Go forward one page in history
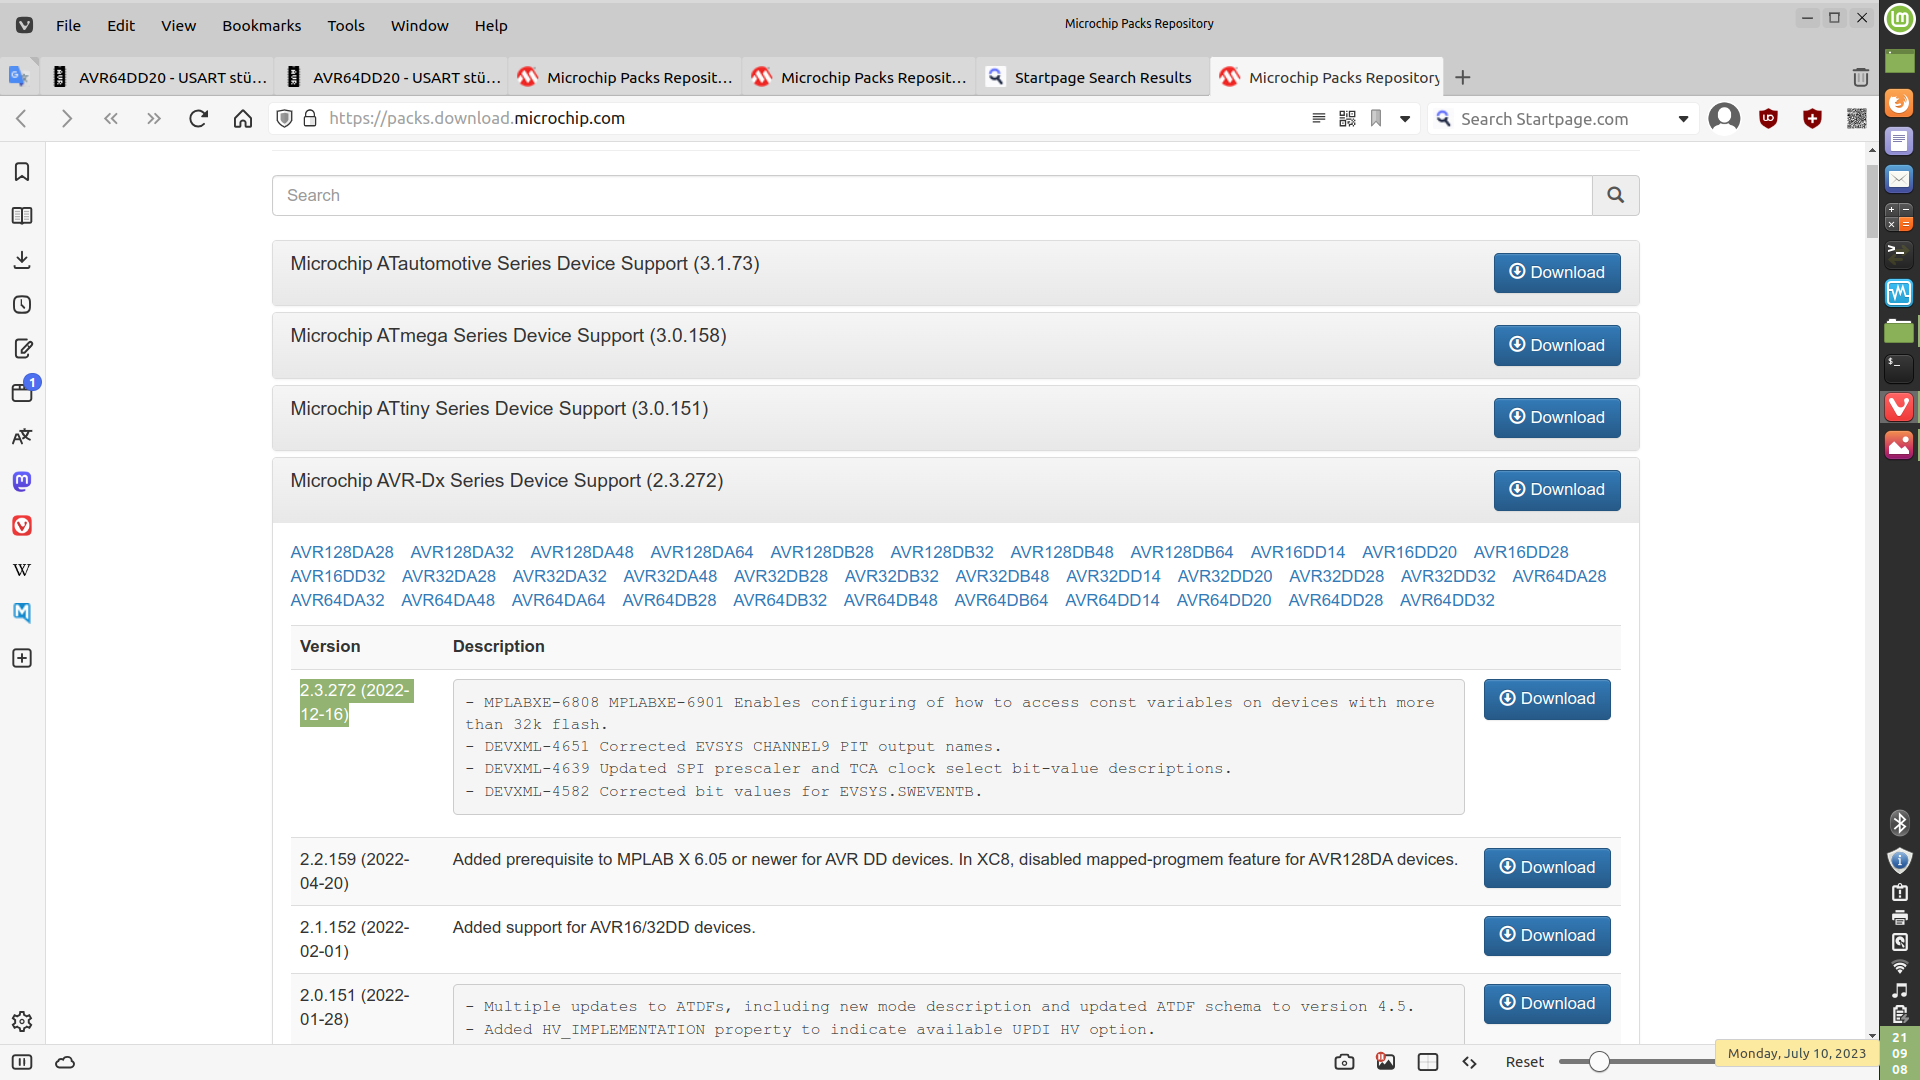 click(66, 119)
